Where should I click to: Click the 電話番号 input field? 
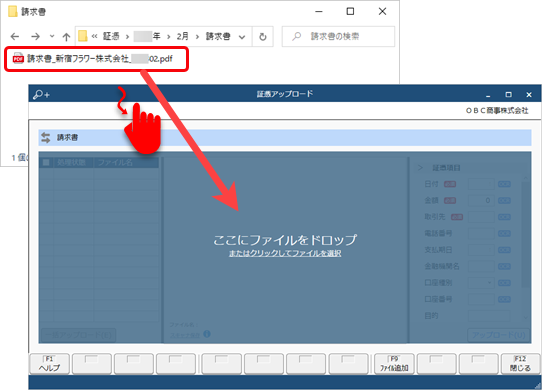coord(482,233)
